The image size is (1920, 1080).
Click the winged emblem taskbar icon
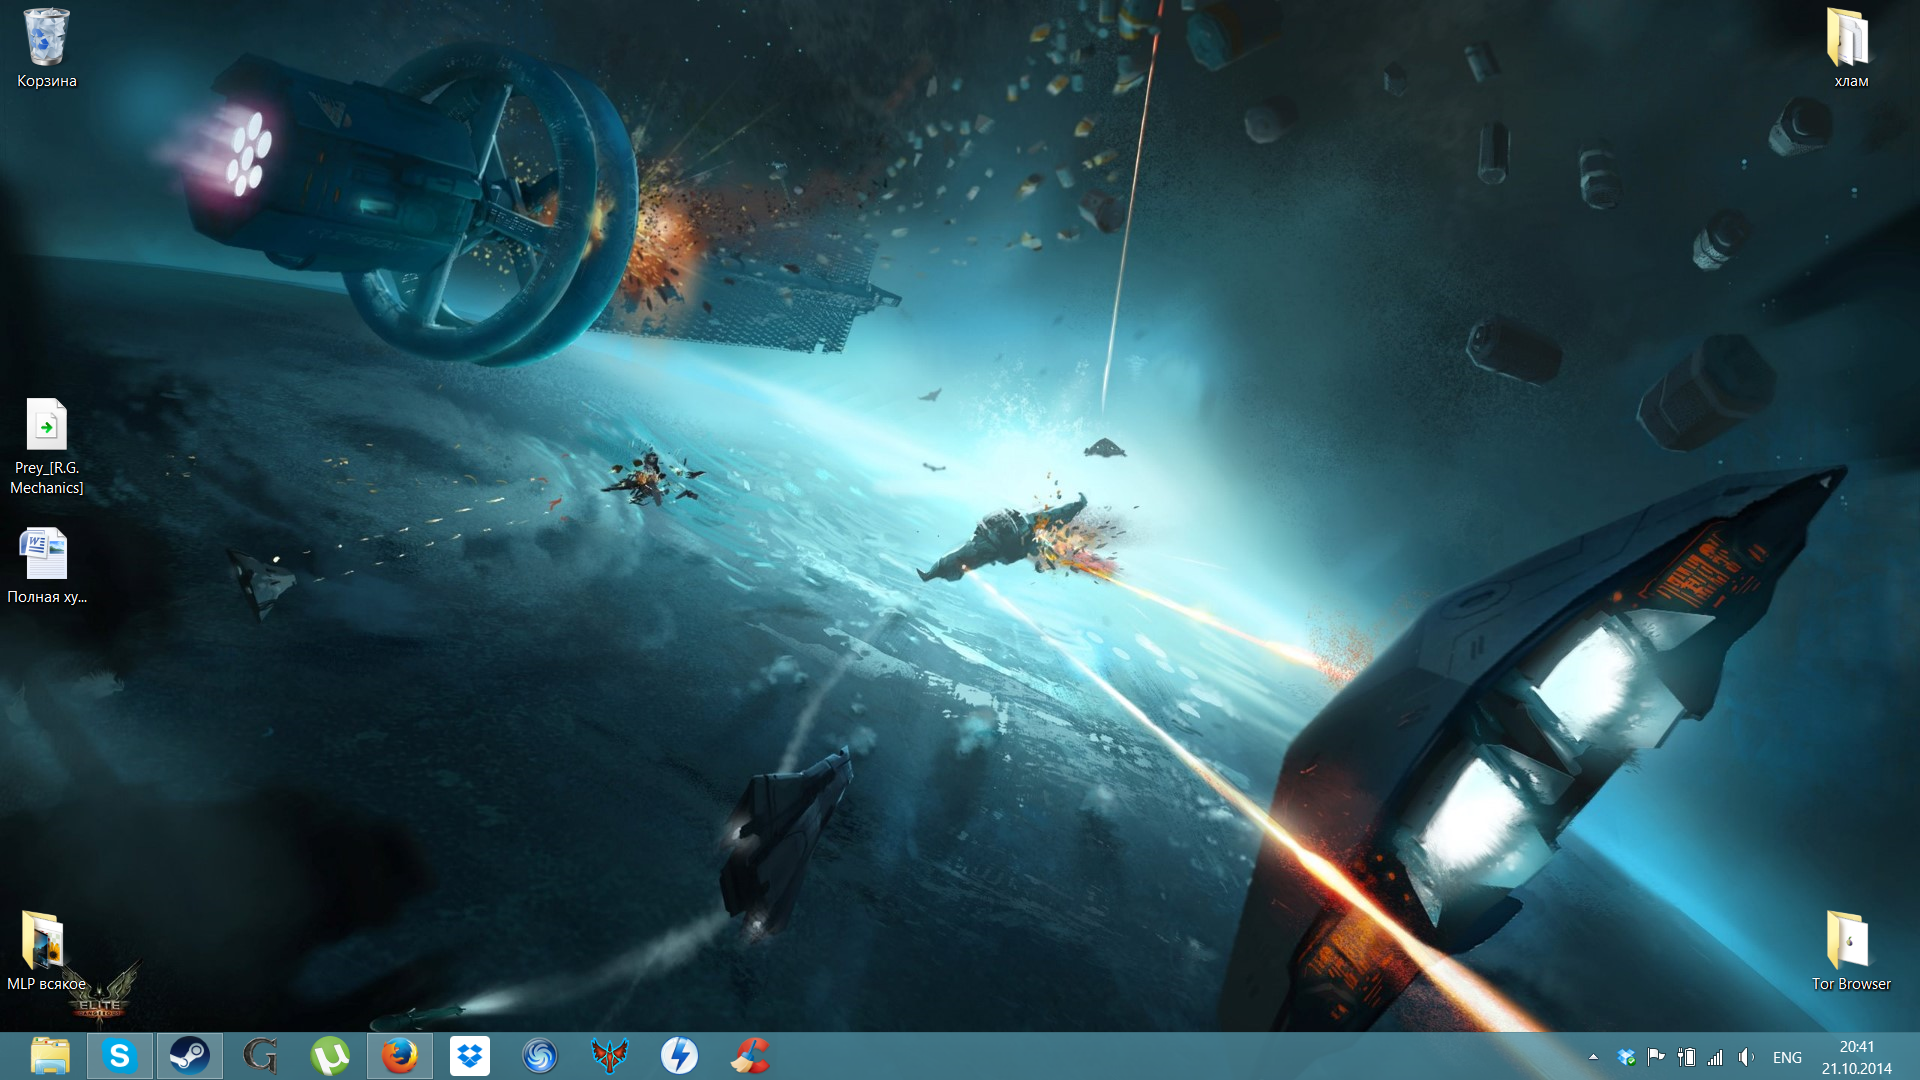pyautogui.click(x=610, y=1056)
